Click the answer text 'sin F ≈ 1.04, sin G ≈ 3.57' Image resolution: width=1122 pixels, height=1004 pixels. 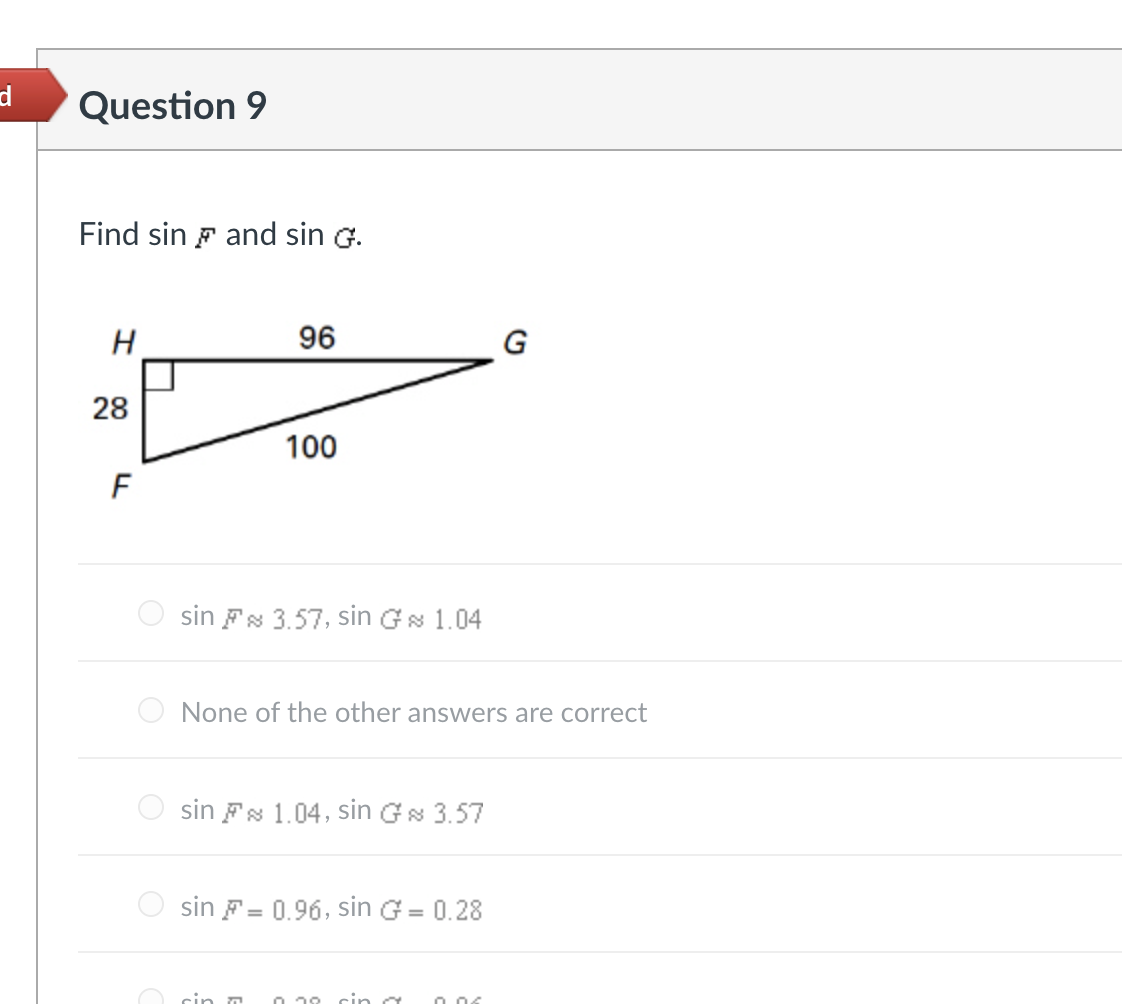pos(331,811)
